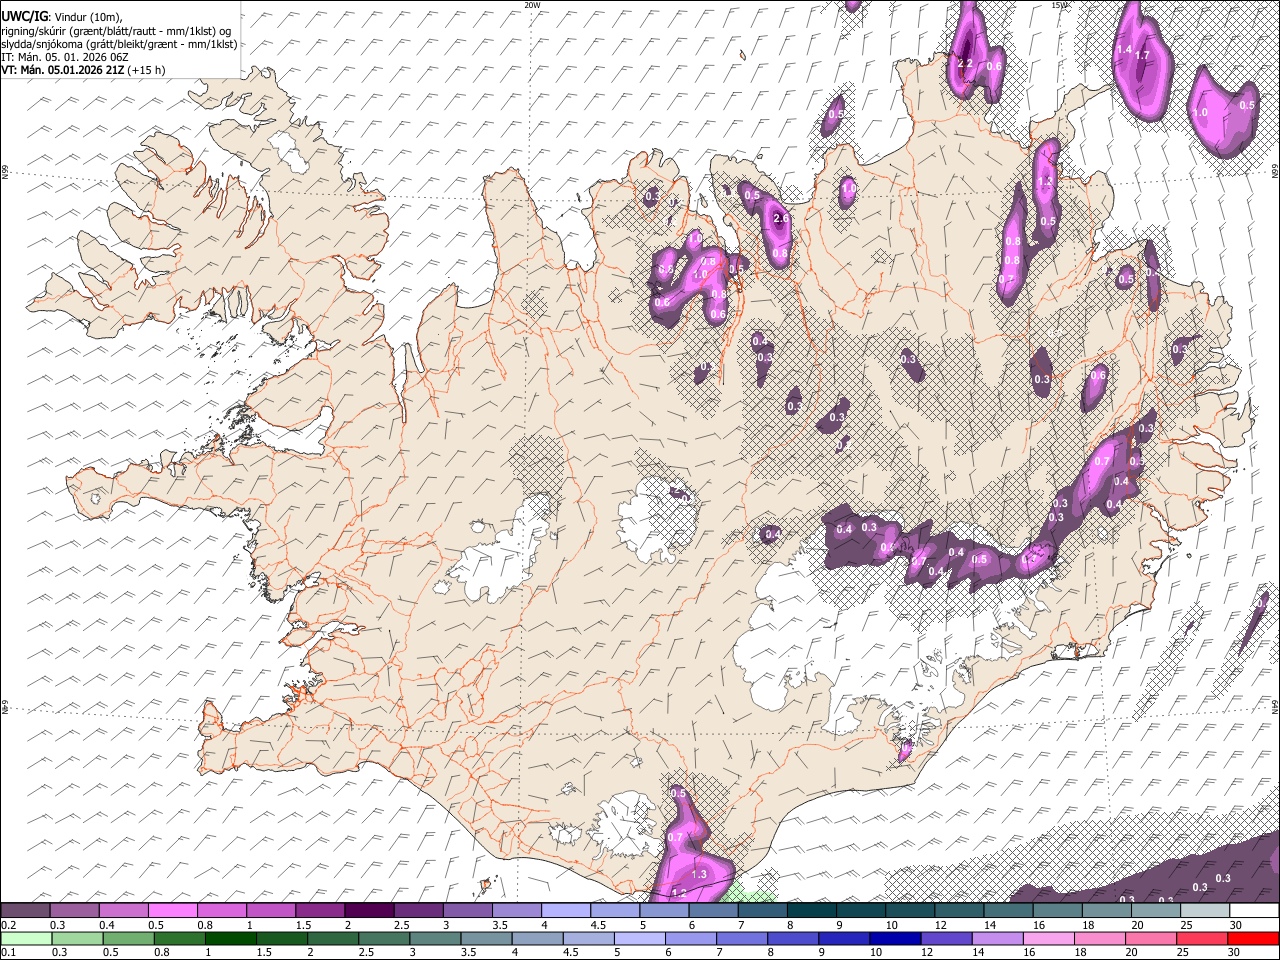Pick bottom legend swatch between 14 and 16
This screenshot has height=960, width=1280.
tap(998, 938)
